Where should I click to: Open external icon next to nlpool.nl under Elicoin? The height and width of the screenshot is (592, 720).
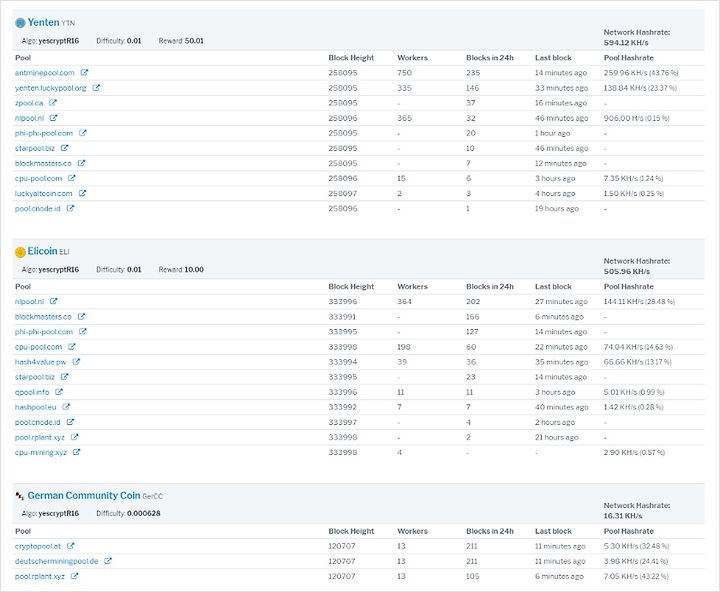coord(53,301)
